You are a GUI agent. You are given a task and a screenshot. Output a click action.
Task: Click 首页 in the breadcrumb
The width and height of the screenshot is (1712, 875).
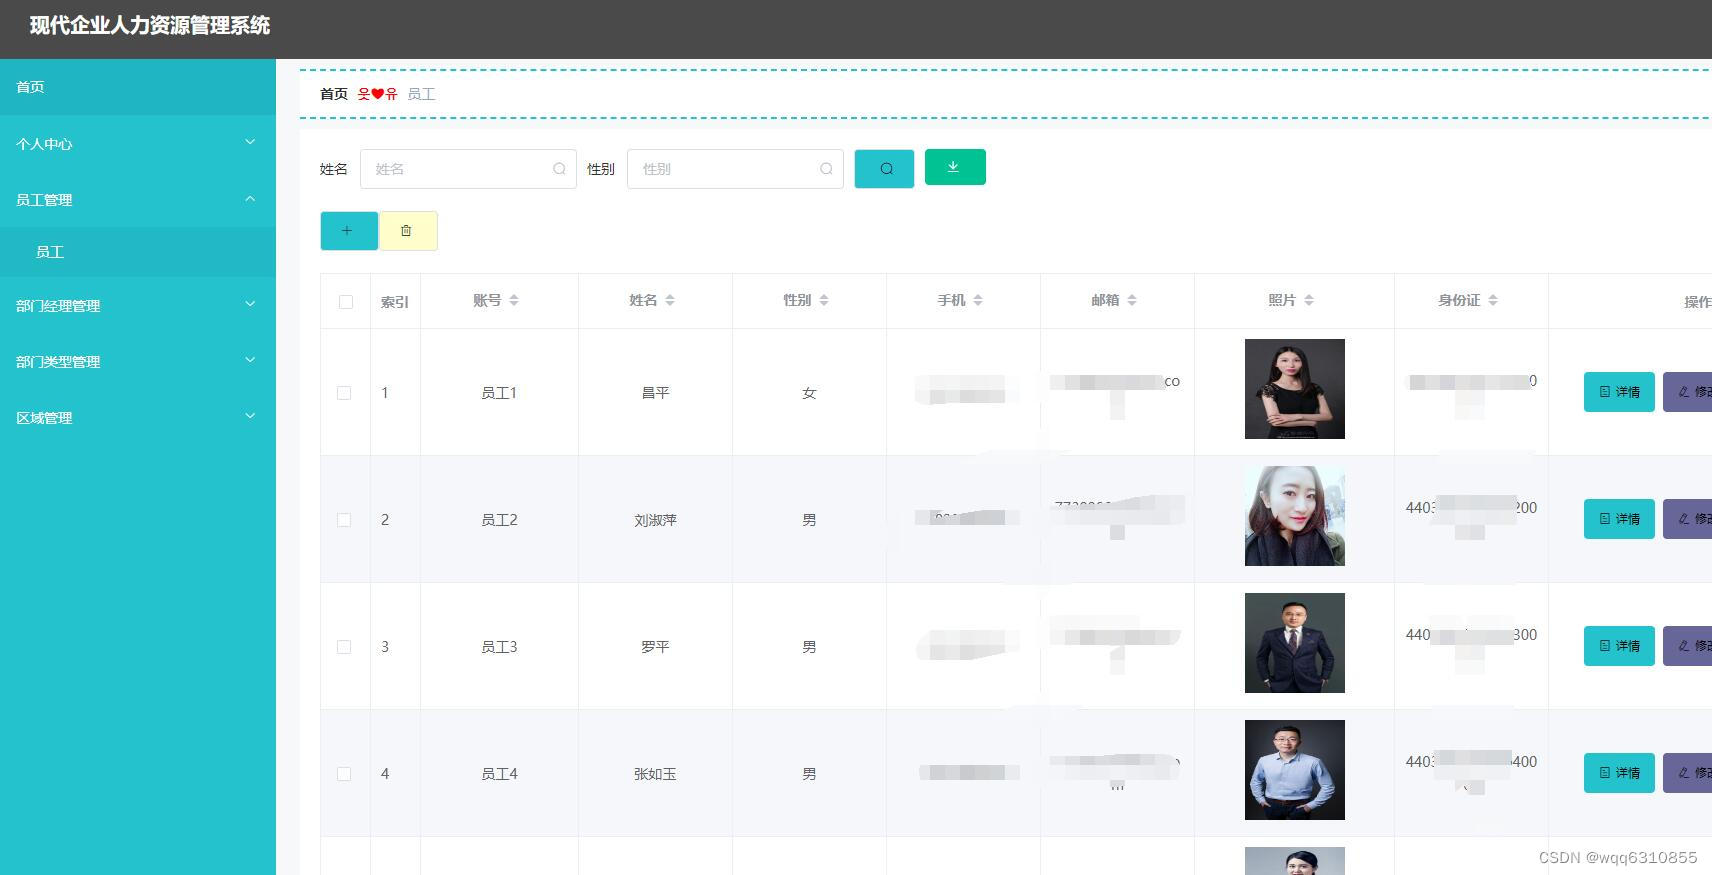click(334, 94)
